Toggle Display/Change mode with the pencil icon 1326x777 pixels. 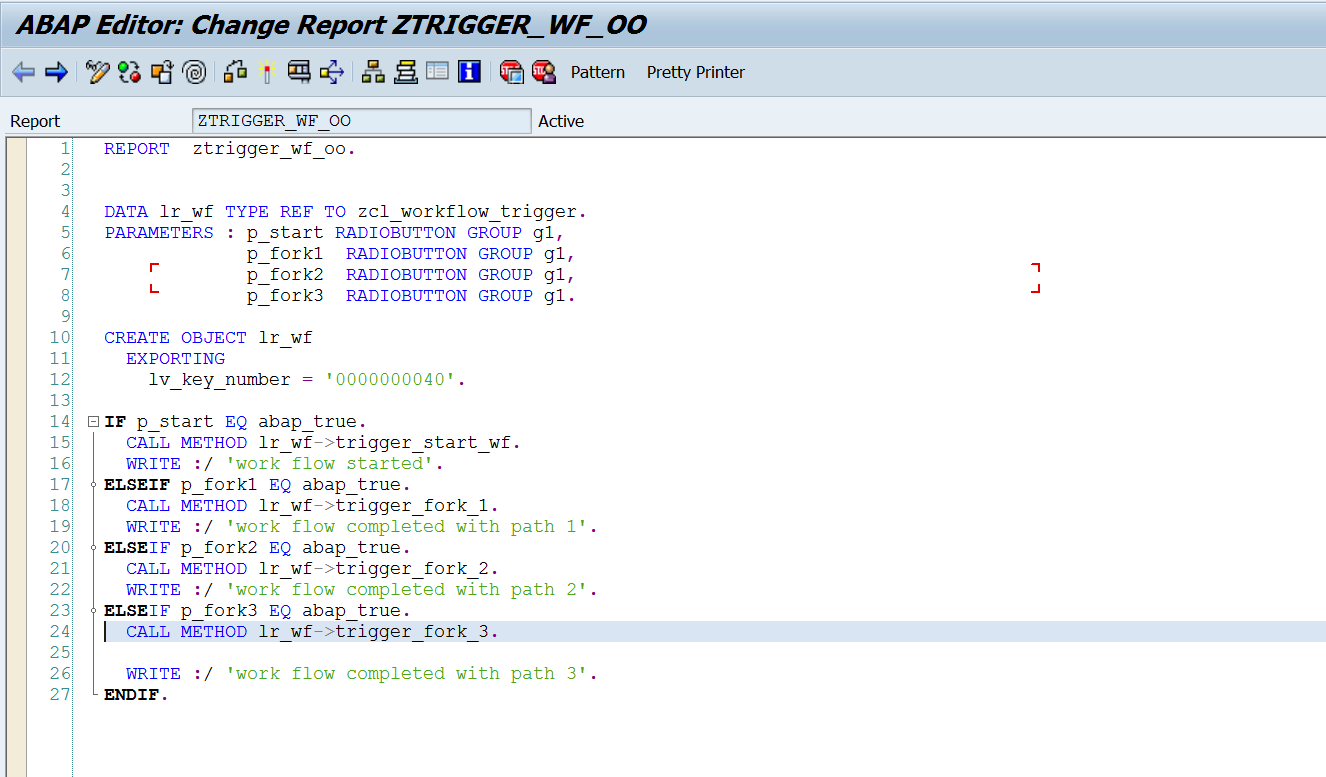(x=97, y=71)
